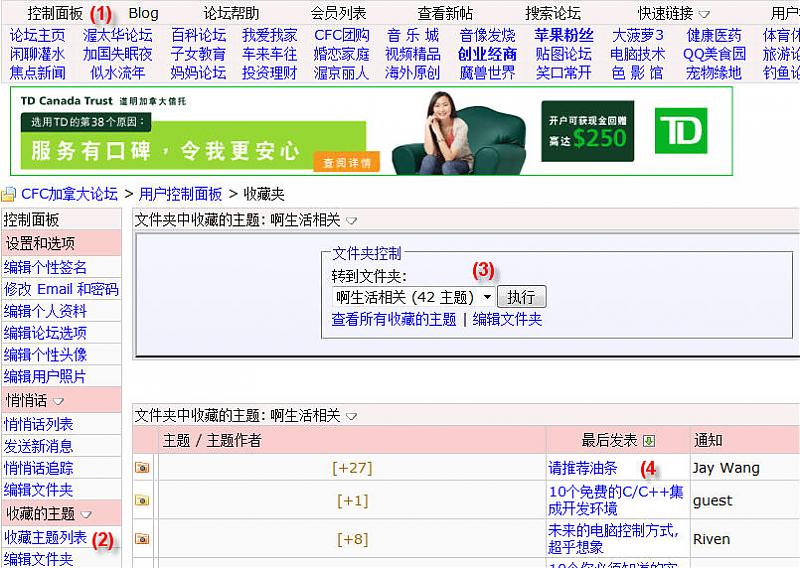Expand the 快速链接 dropdown menu
800x568 pixels.
click(x=704, y=14)
